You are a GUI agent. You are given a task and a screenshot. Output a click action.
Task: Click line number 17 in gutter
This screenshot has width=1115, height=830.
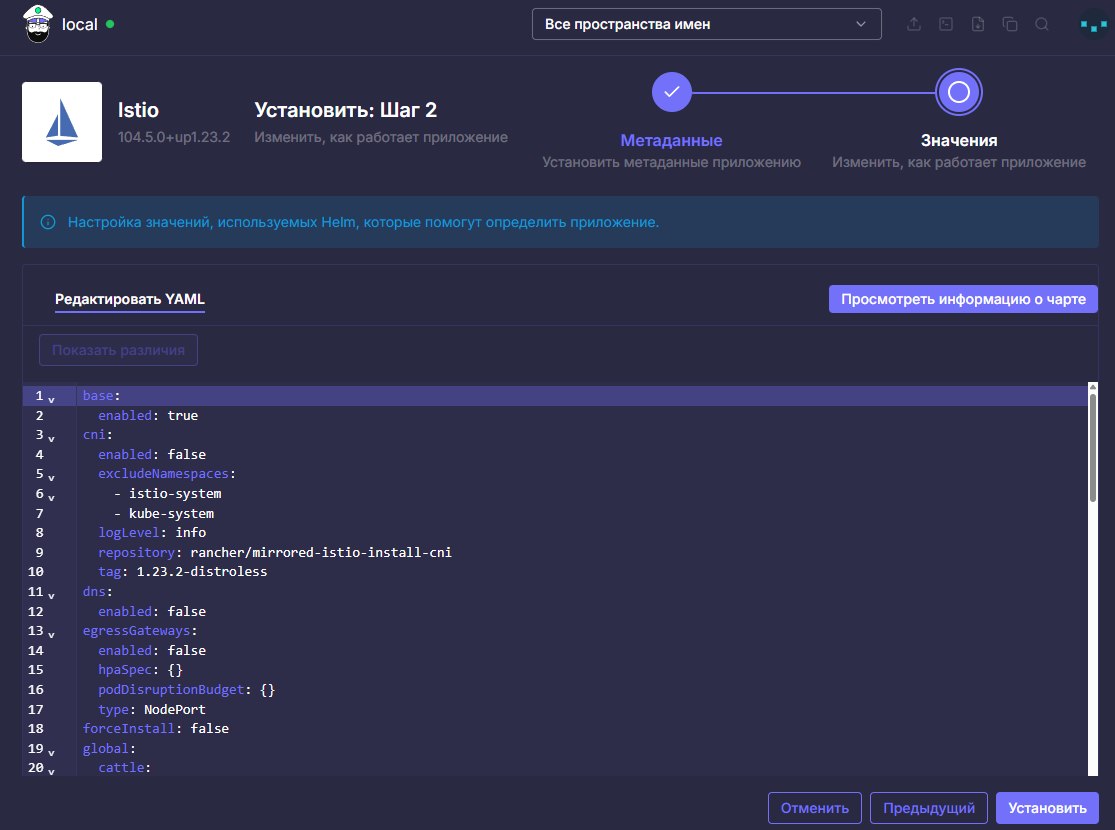36,710
